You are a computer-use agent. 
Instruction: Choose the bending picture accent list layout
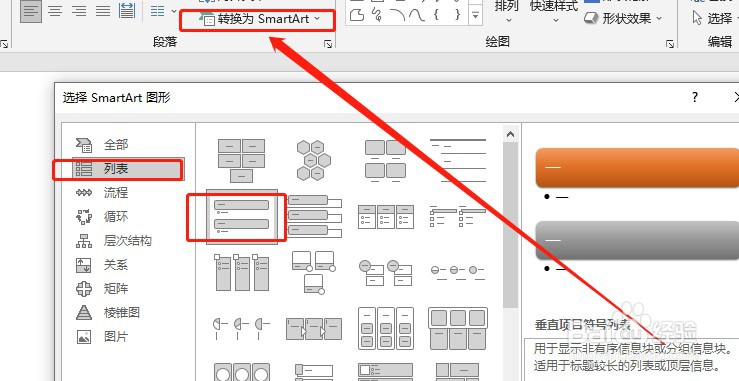click(x=314, y=272)
